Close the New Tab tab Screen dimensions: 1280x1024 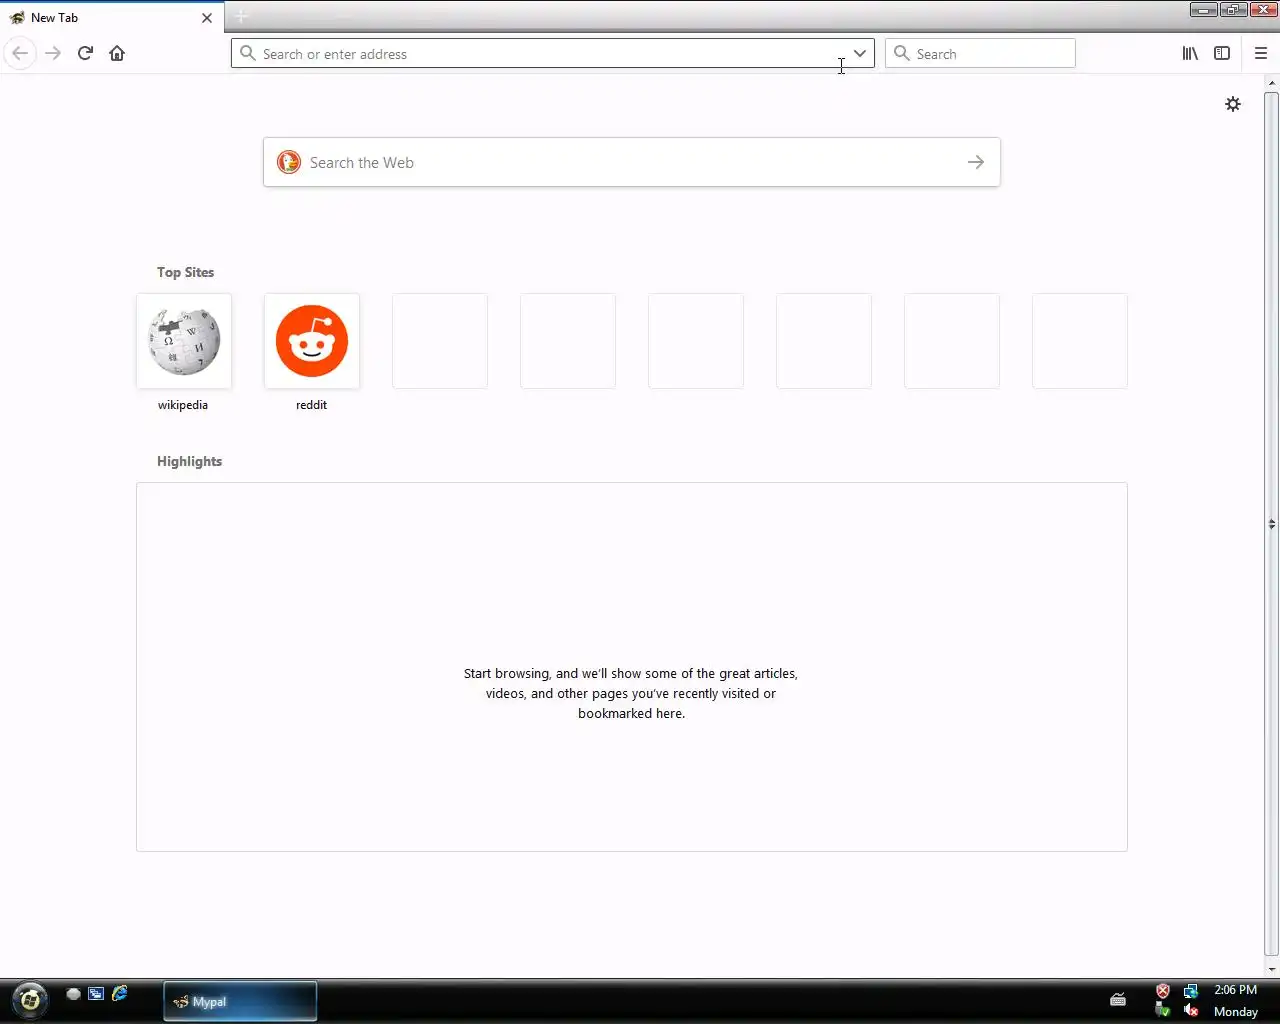pyautogui.click(x=207, y=18)
